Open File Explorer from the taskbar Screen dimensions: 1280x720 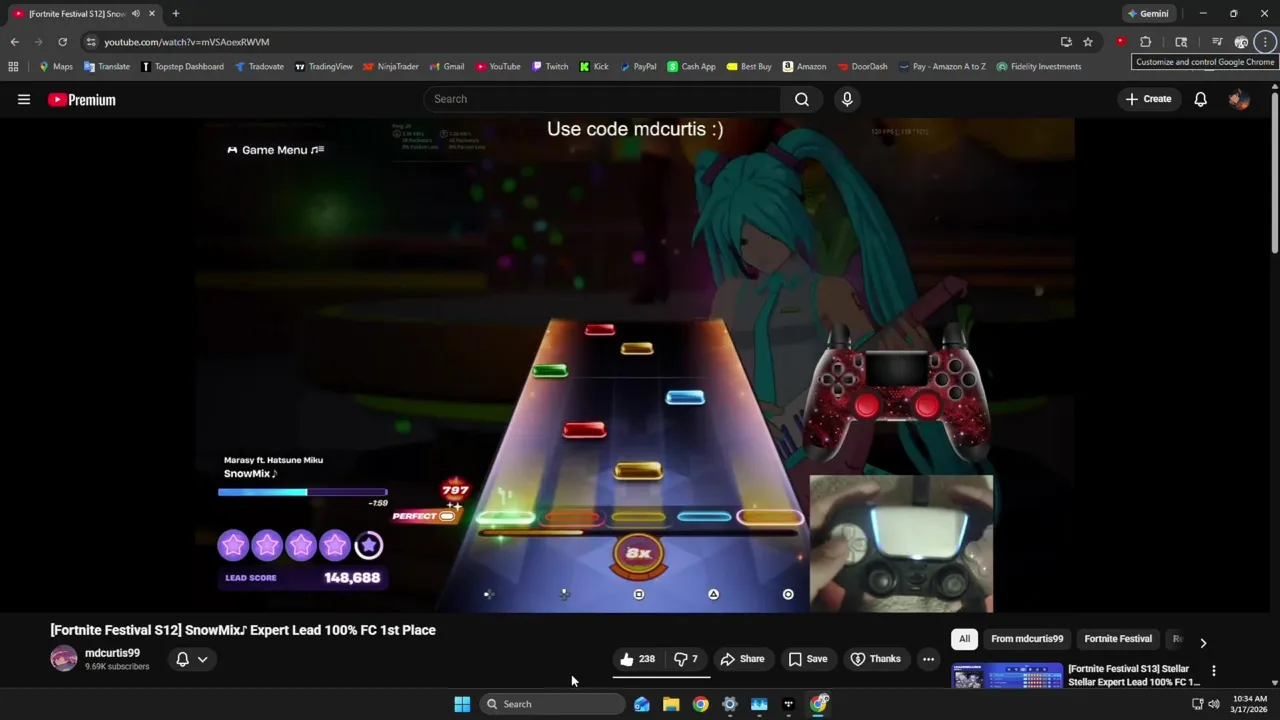[671, 704]
